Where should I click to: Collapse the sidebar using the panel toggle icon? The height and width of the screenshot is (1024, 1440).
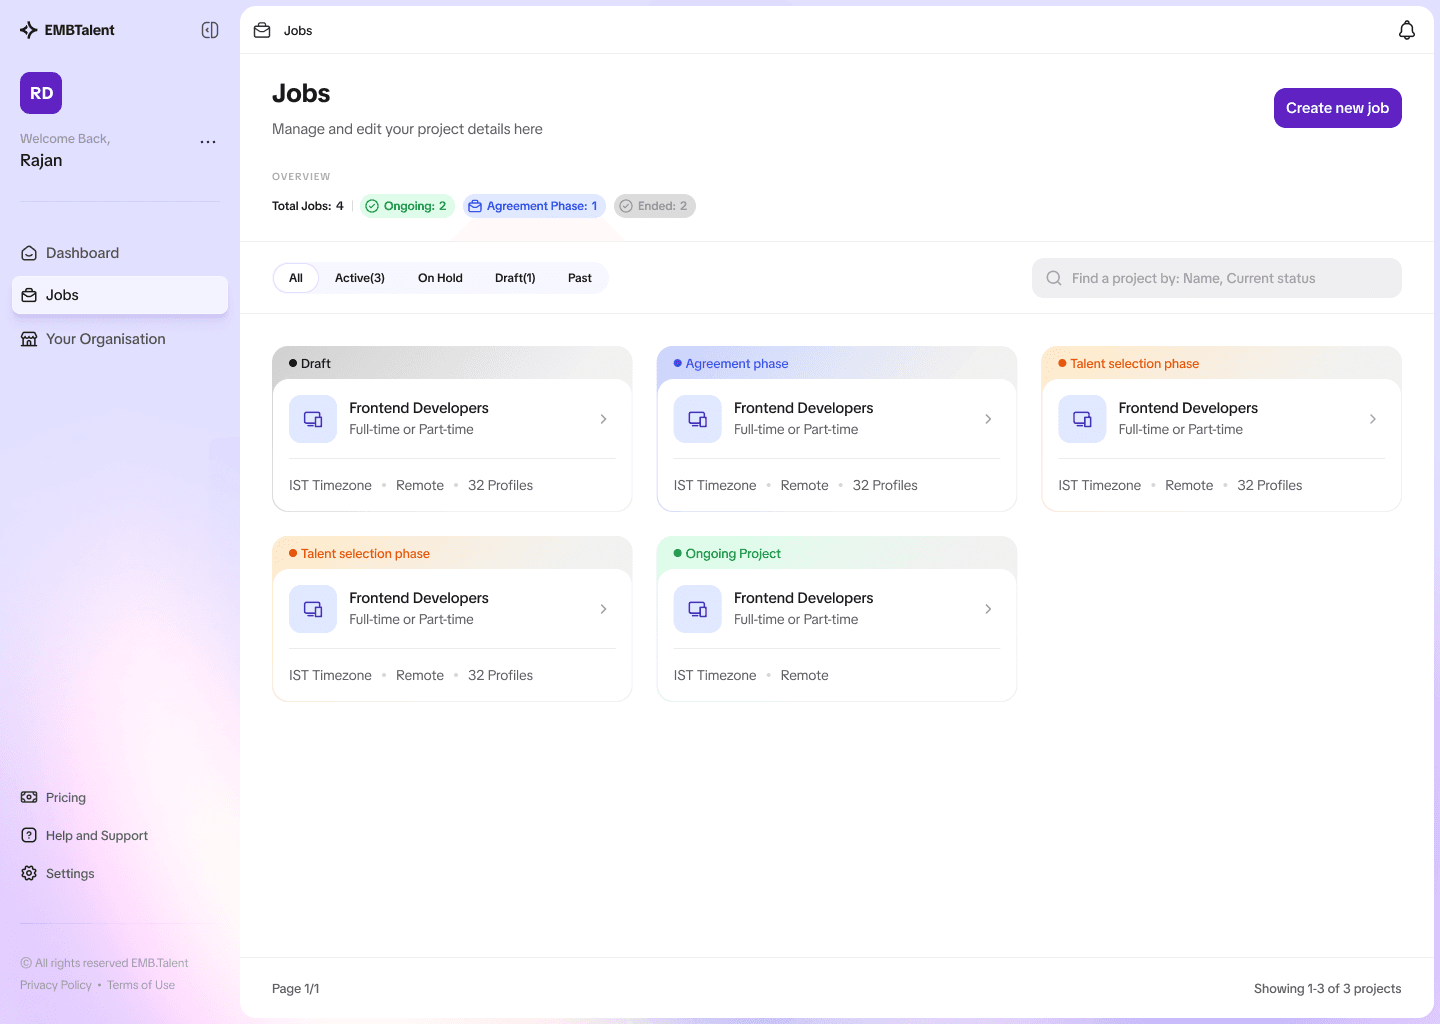(209, 29)
